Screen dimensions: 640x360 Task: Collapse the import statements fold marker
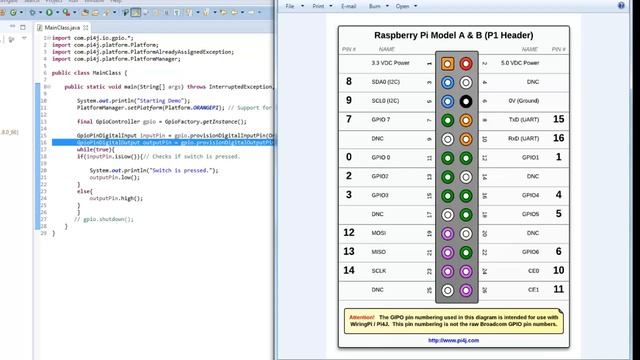(x=49, y=38)
